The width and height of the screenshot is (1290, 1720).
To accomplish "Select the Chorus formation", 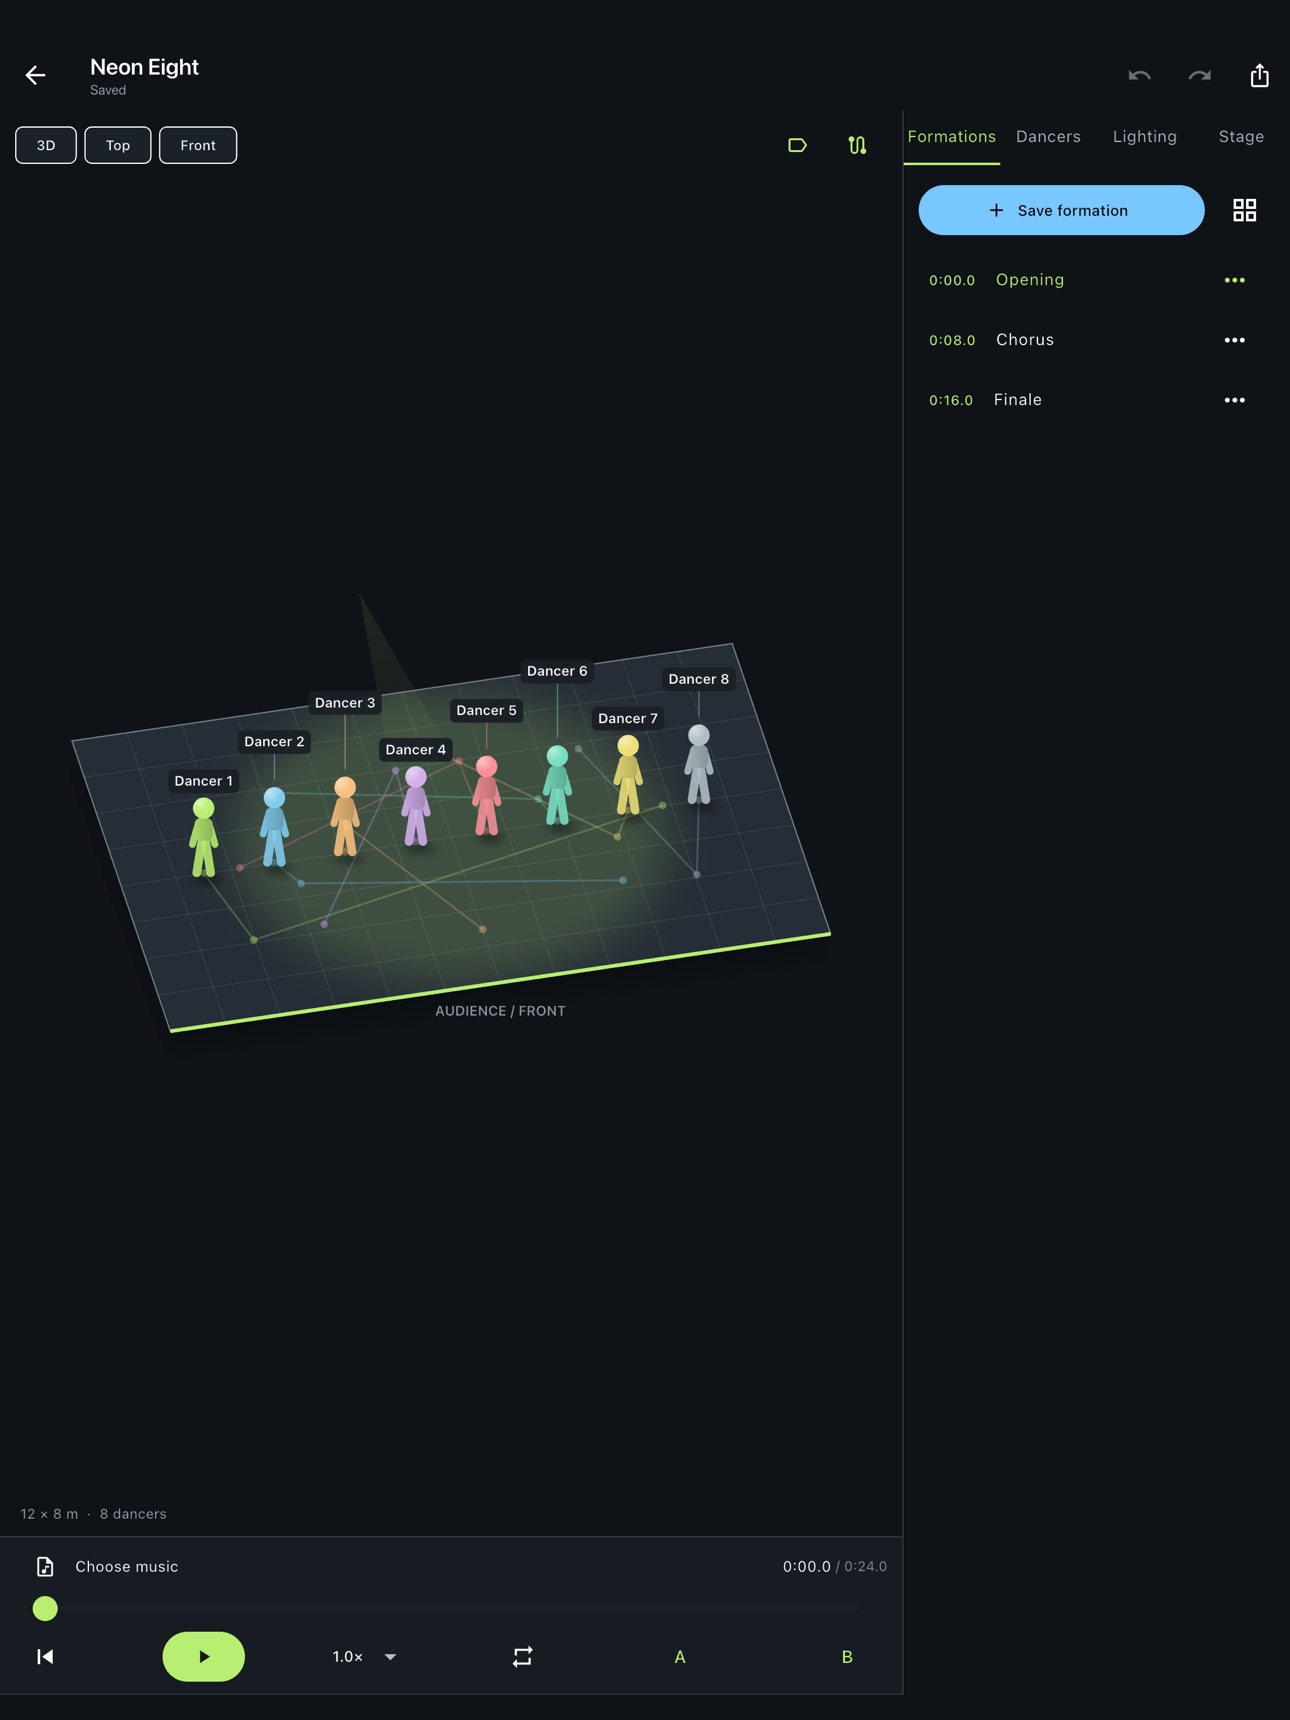I will pos(1025,340).
